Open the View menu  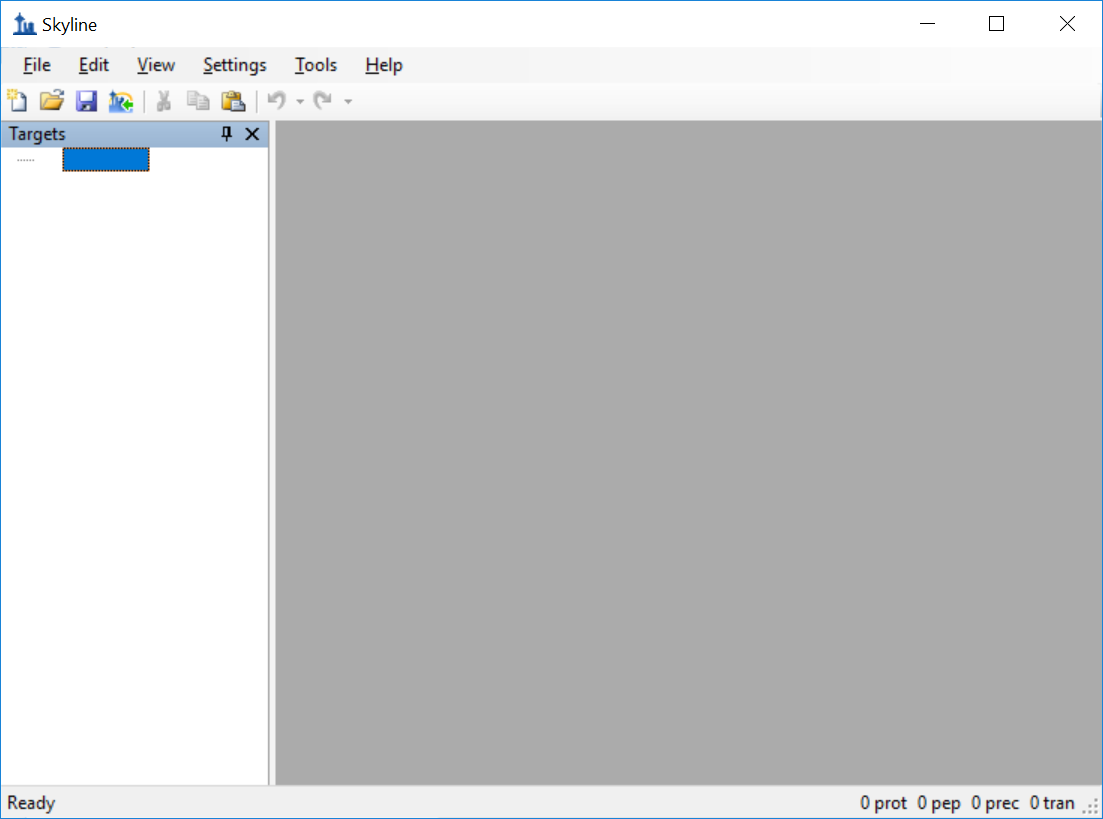click(x=156, y=65)
